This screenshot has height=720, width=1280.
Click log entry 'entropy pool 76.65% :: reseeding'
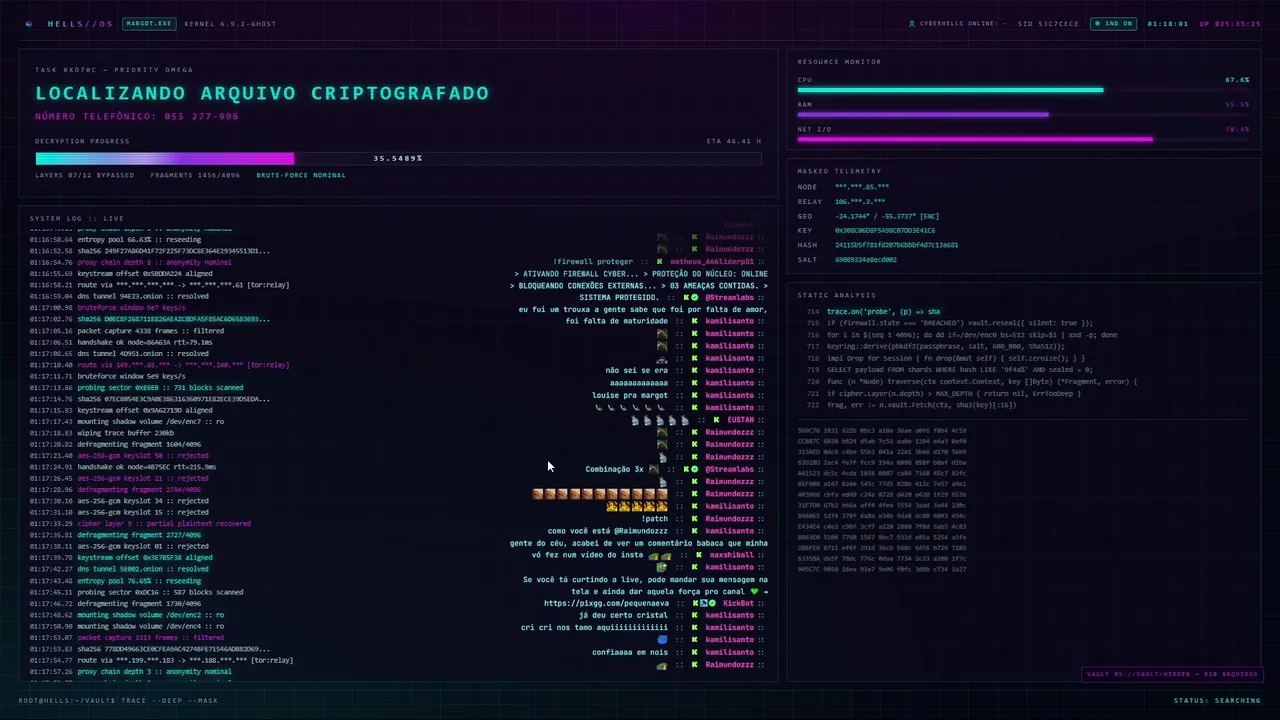[139, 581]
